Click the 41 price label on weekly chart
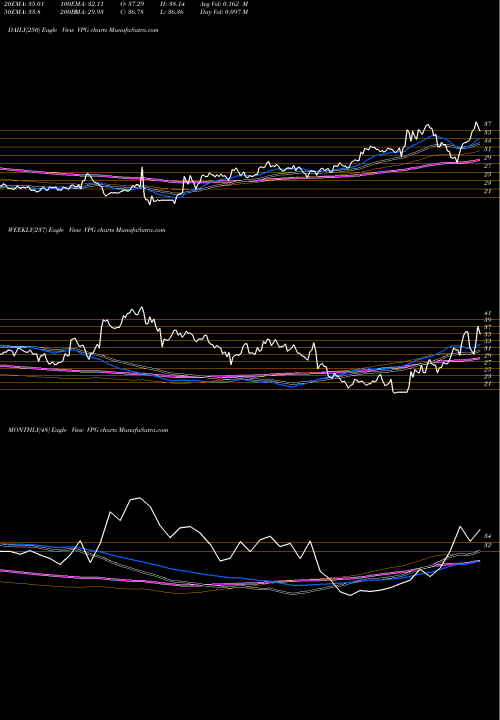 pos(488,313)
